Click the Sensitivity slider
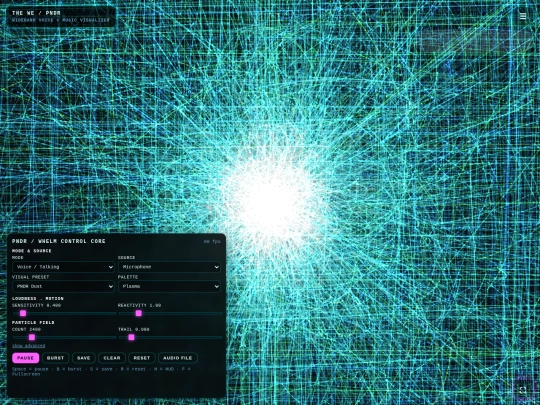This screenshot has height=405, width=540. coord(64,313)
